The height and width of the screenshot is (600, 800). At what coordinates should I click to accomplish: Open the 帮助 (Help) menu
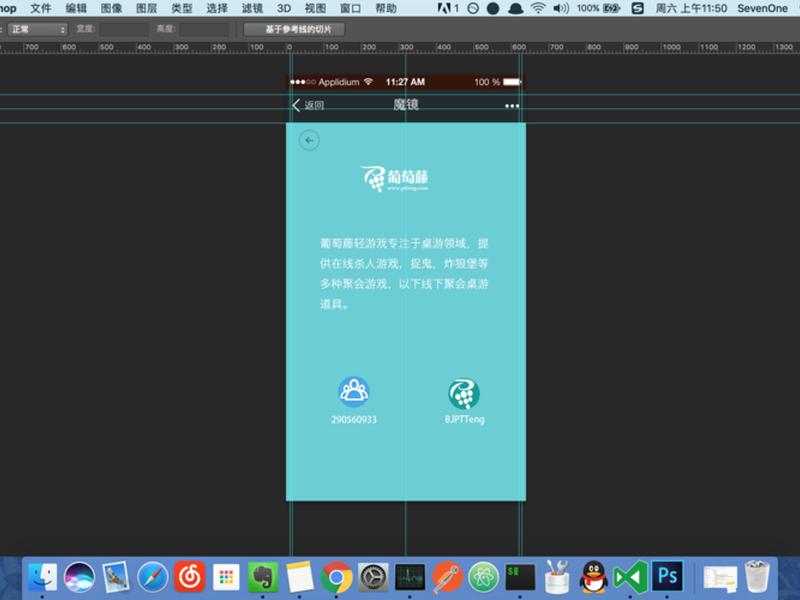click(386, 8)
